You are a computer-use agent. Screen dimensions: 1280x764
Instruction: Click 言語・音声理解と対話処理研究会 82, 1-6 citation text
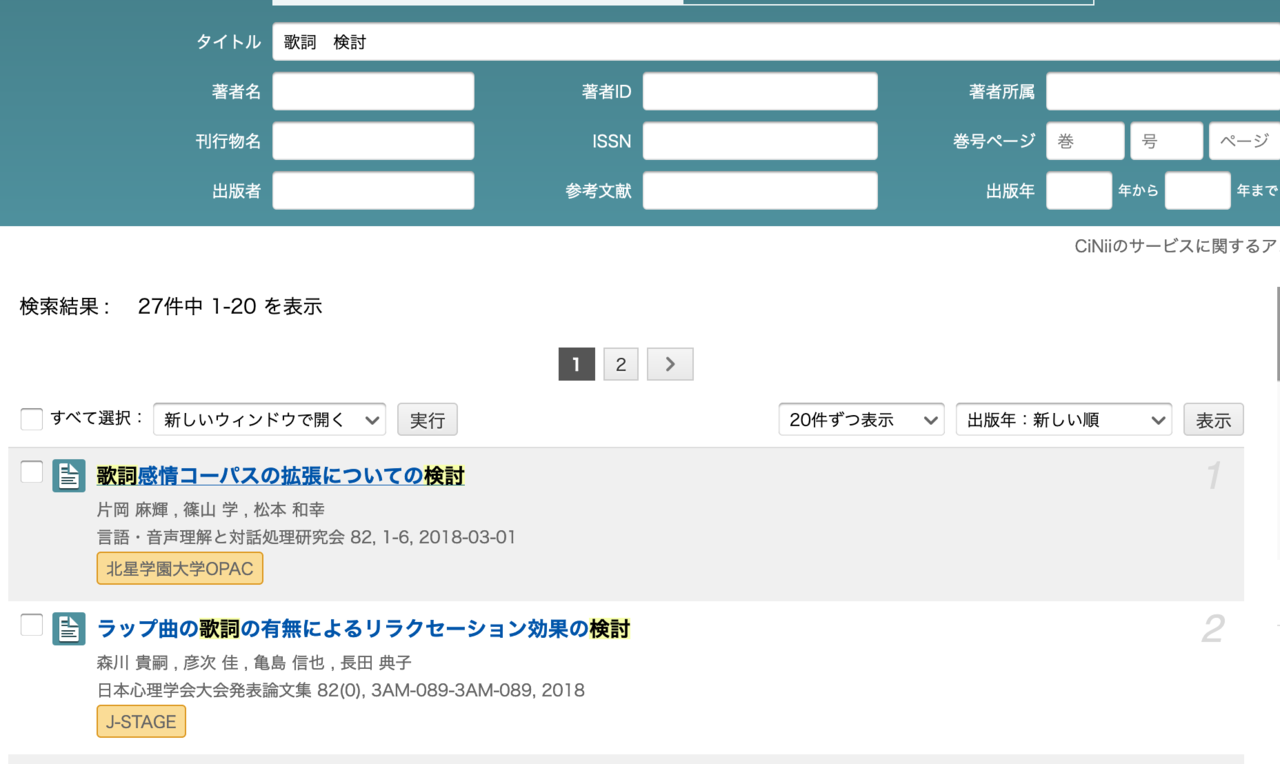pyautogui.click(x=306, y=537)
